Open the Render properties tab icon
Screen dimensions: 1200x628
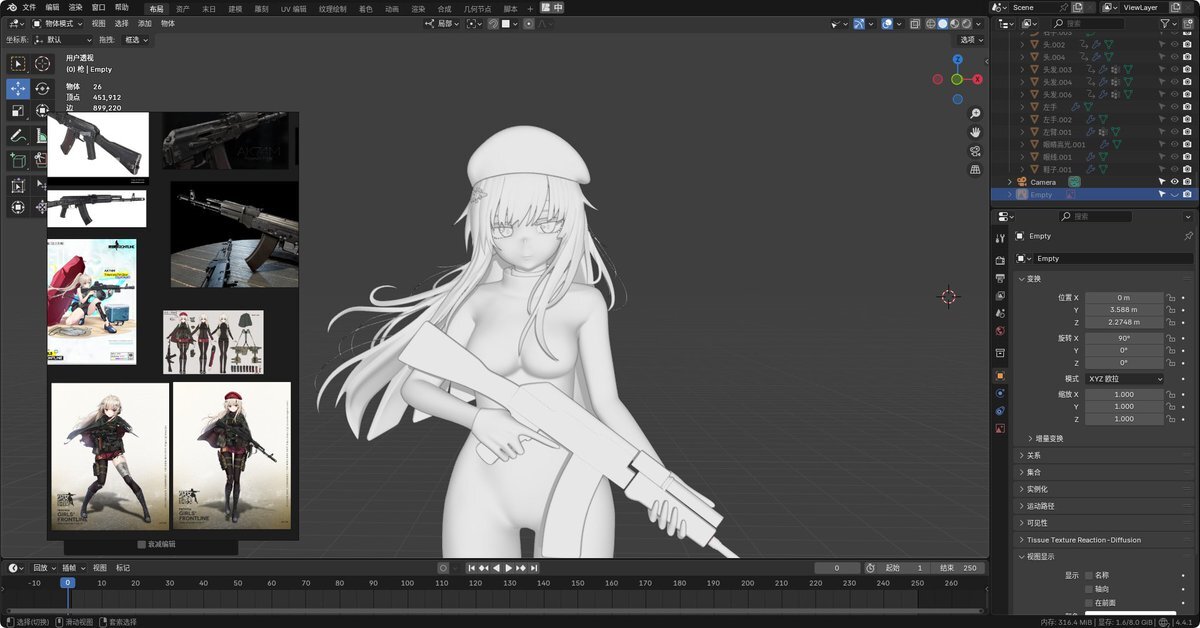pos(1000,260)
